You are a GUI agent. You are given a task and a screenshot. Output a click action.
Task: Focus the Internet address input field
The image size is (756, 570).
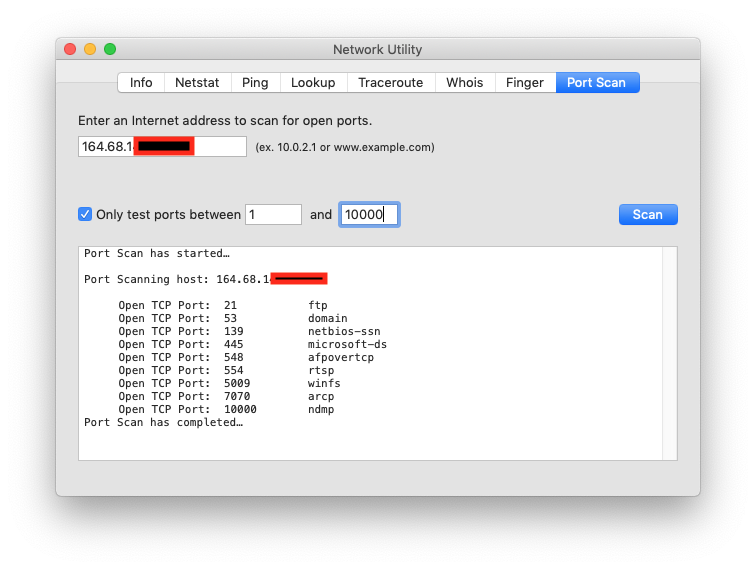[x=162, y=146]
